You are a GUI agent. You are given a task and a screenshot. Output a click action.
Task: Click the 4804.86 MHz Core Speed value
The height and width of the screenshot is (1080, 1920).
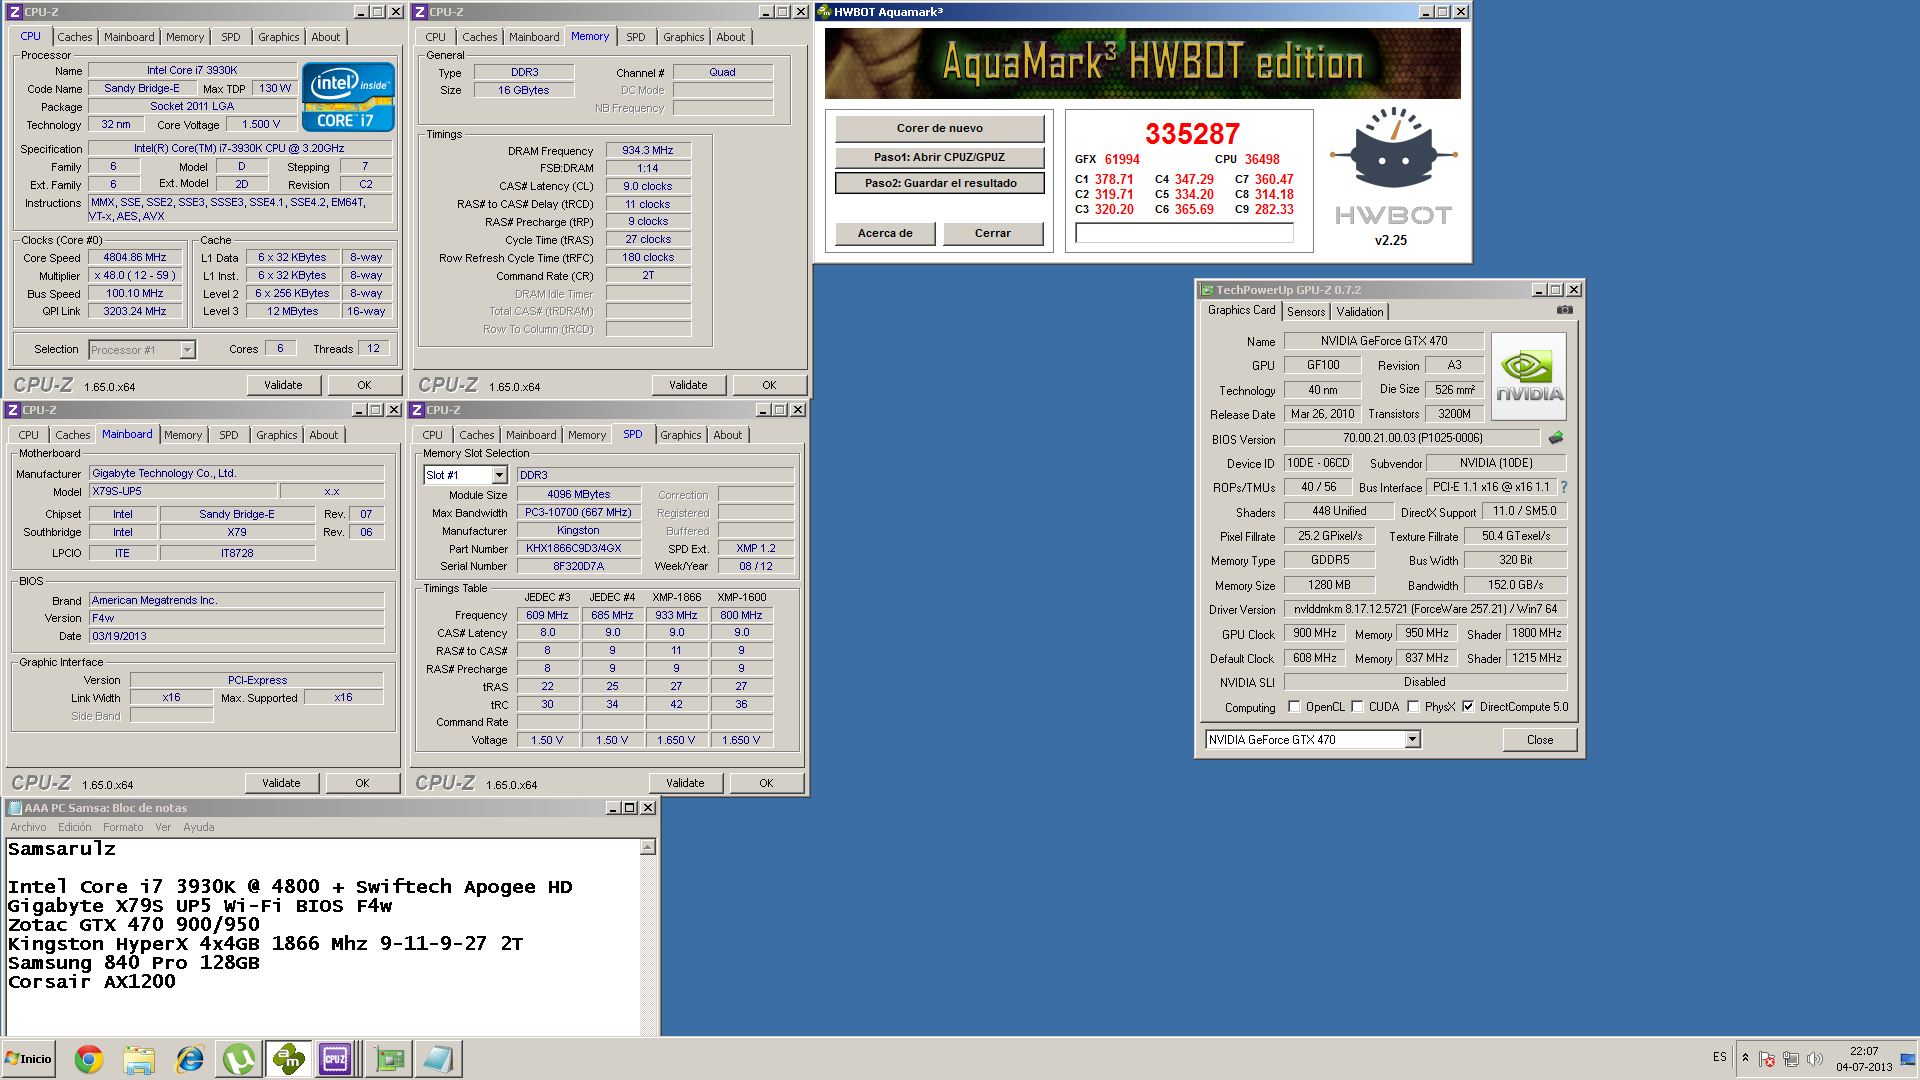(135, 257)
